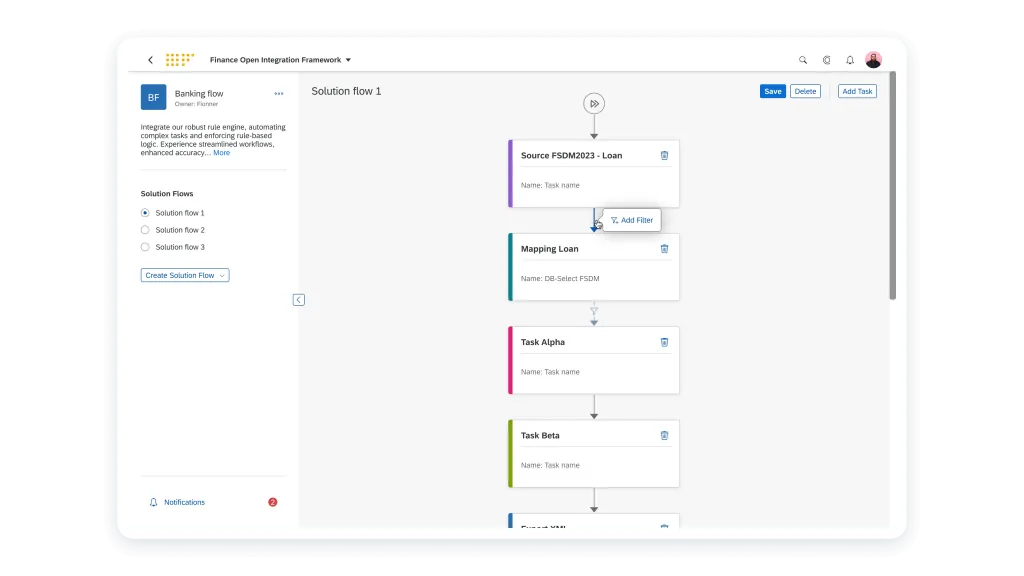Open the Create Solution Flow dropdown
The image size is (1024, 576).
[185, 276]
